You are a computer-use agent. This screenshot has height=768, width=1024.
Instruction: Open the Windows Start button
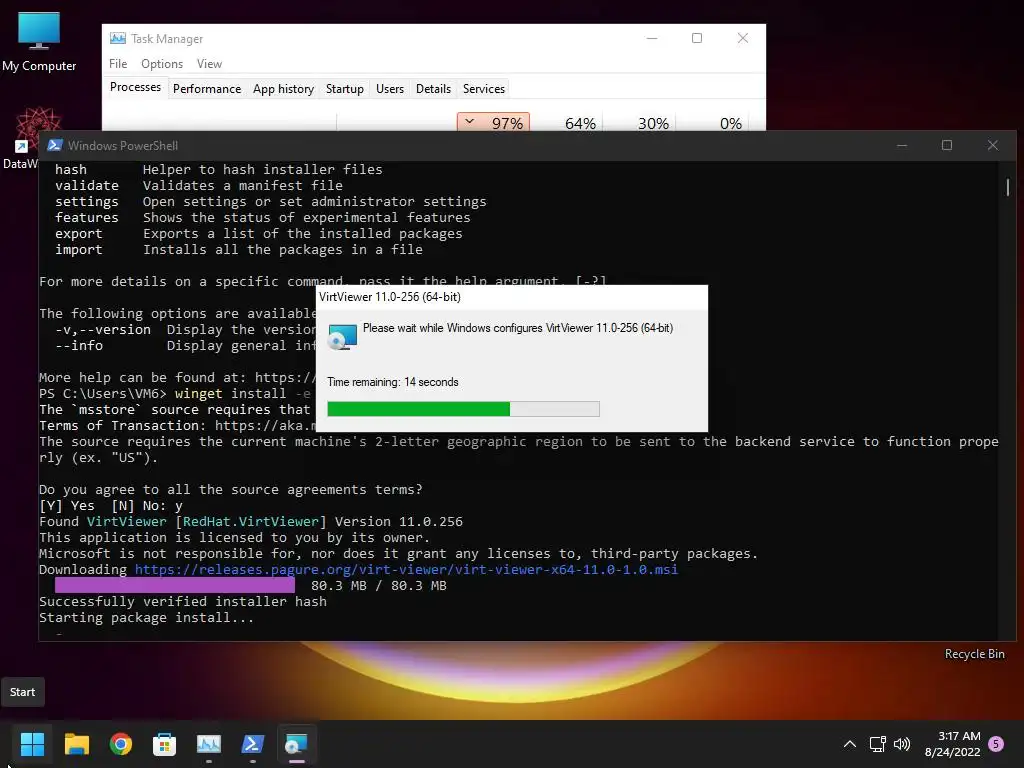click(32, 744)
